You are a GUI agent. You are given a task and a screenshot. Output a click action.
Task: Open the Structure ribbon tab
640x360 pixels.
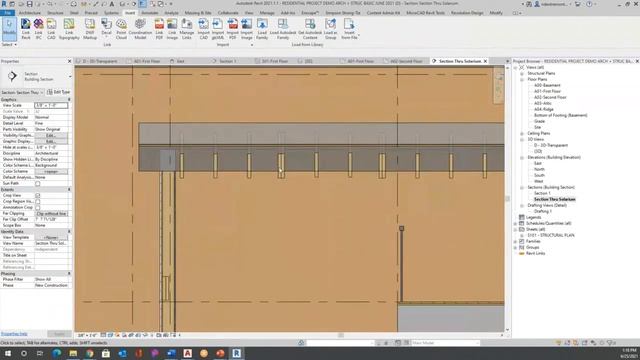point(55,13)
